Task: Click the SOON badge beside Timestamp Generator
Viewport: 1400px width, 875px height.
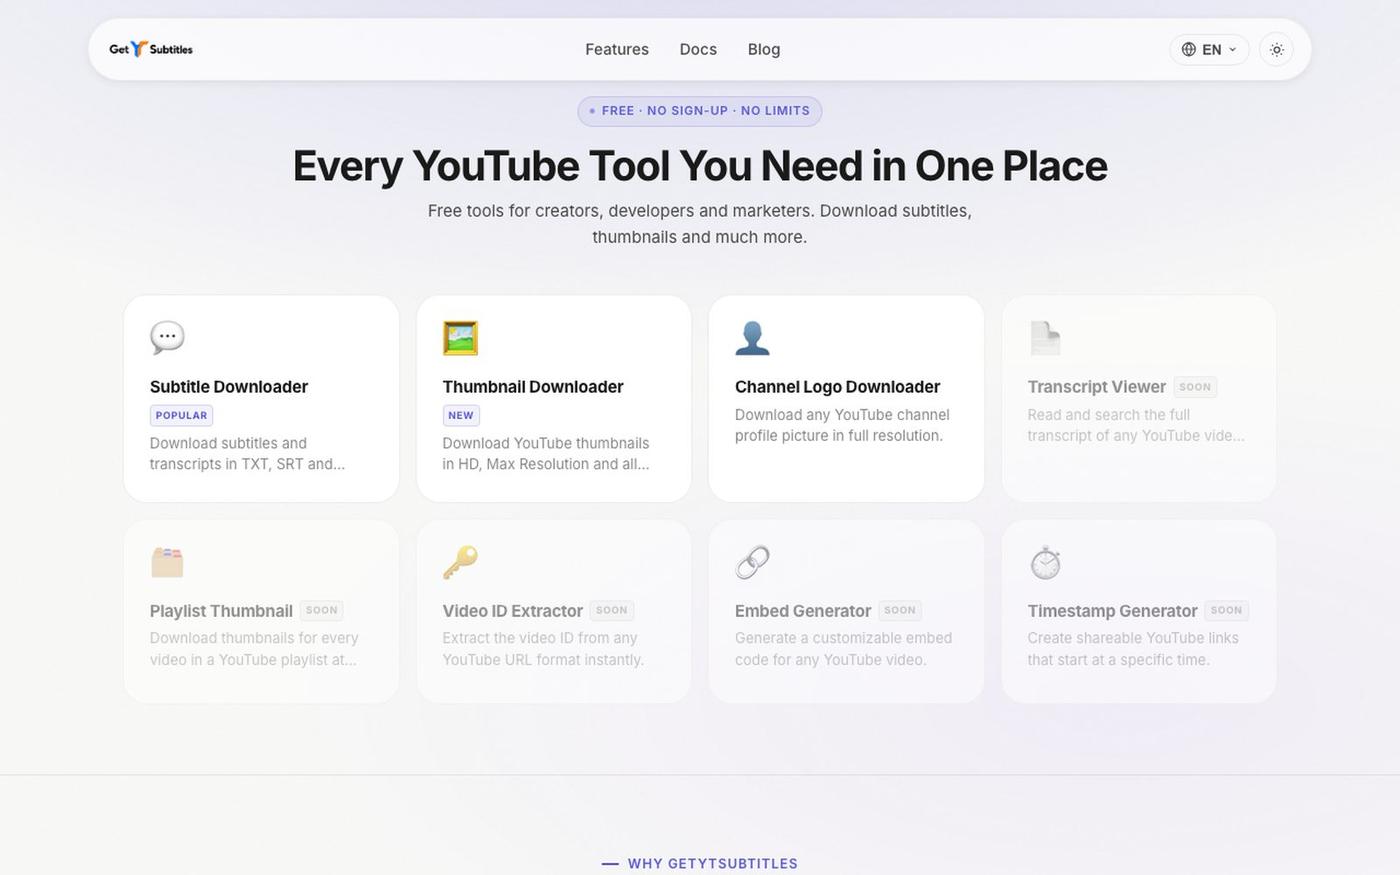Action: [x=1226, y=610]
